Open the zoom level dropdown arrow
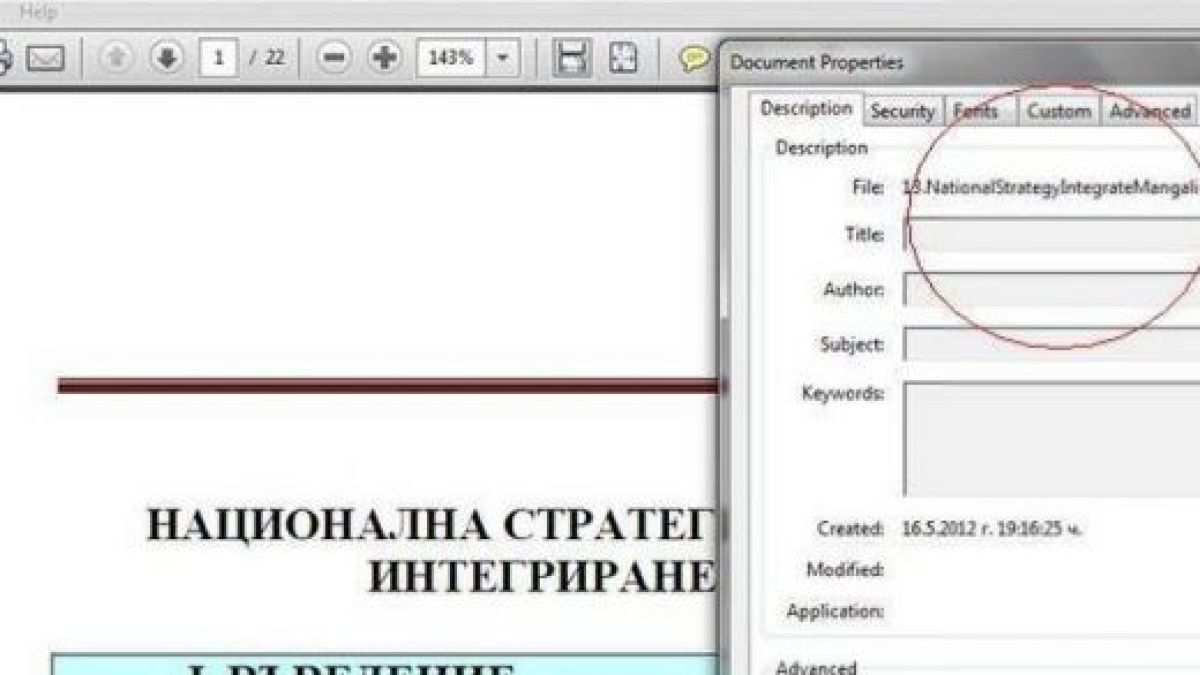This screenshot has width=1200, height=675. pyautogui.click(x=504, y=58)
